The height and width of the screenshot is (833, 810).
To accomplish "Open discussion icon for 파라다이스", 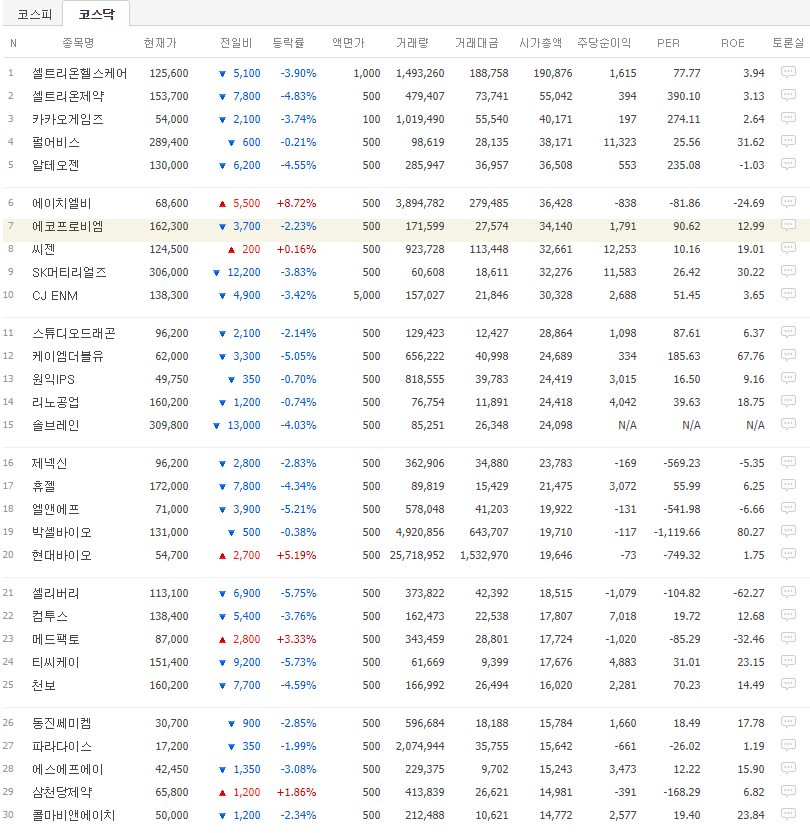I will tap(788, 745).
